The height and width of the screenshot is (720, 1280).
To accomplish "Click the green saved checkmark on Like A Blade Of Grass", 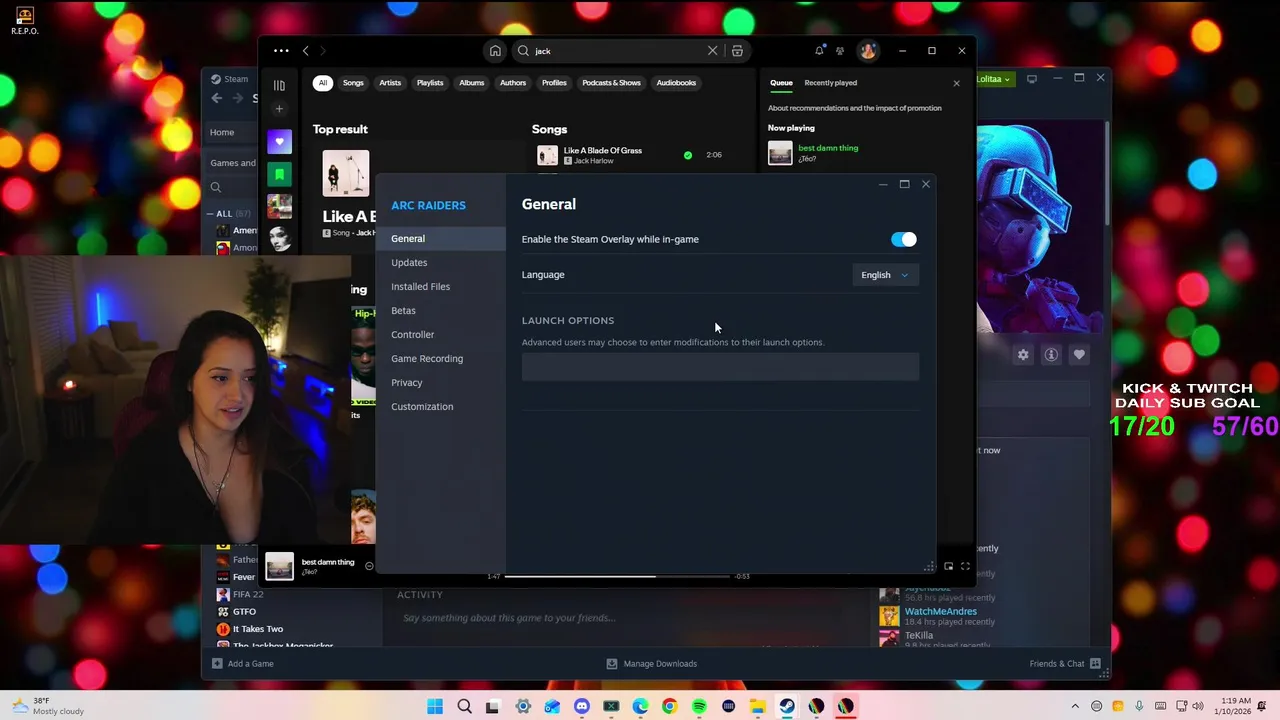I will pos(688,155).
